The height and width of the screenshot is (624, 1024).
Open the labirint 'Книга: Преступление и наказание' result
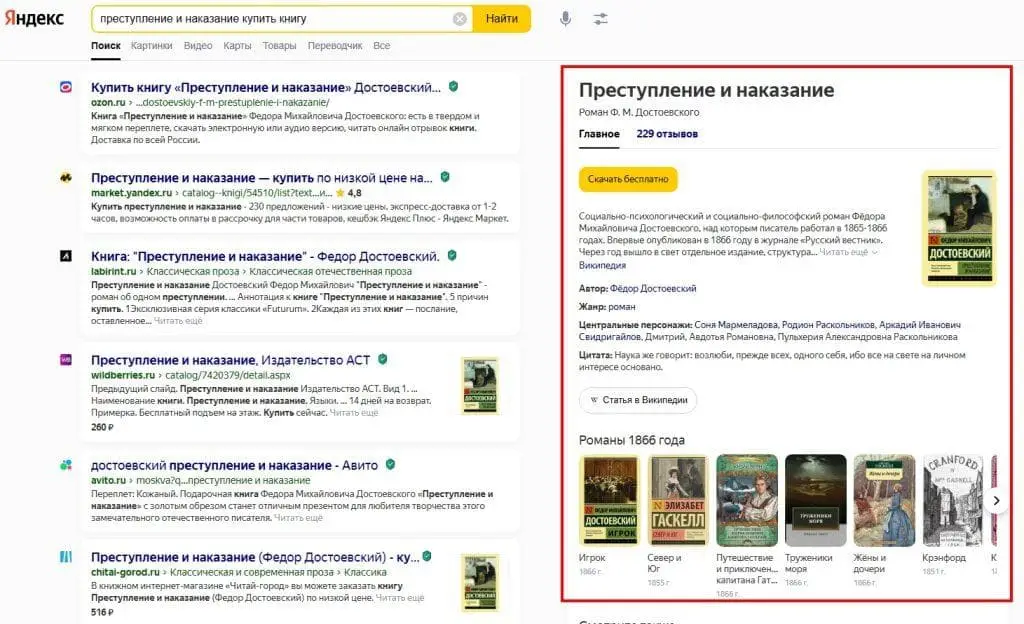click(265, 257)
